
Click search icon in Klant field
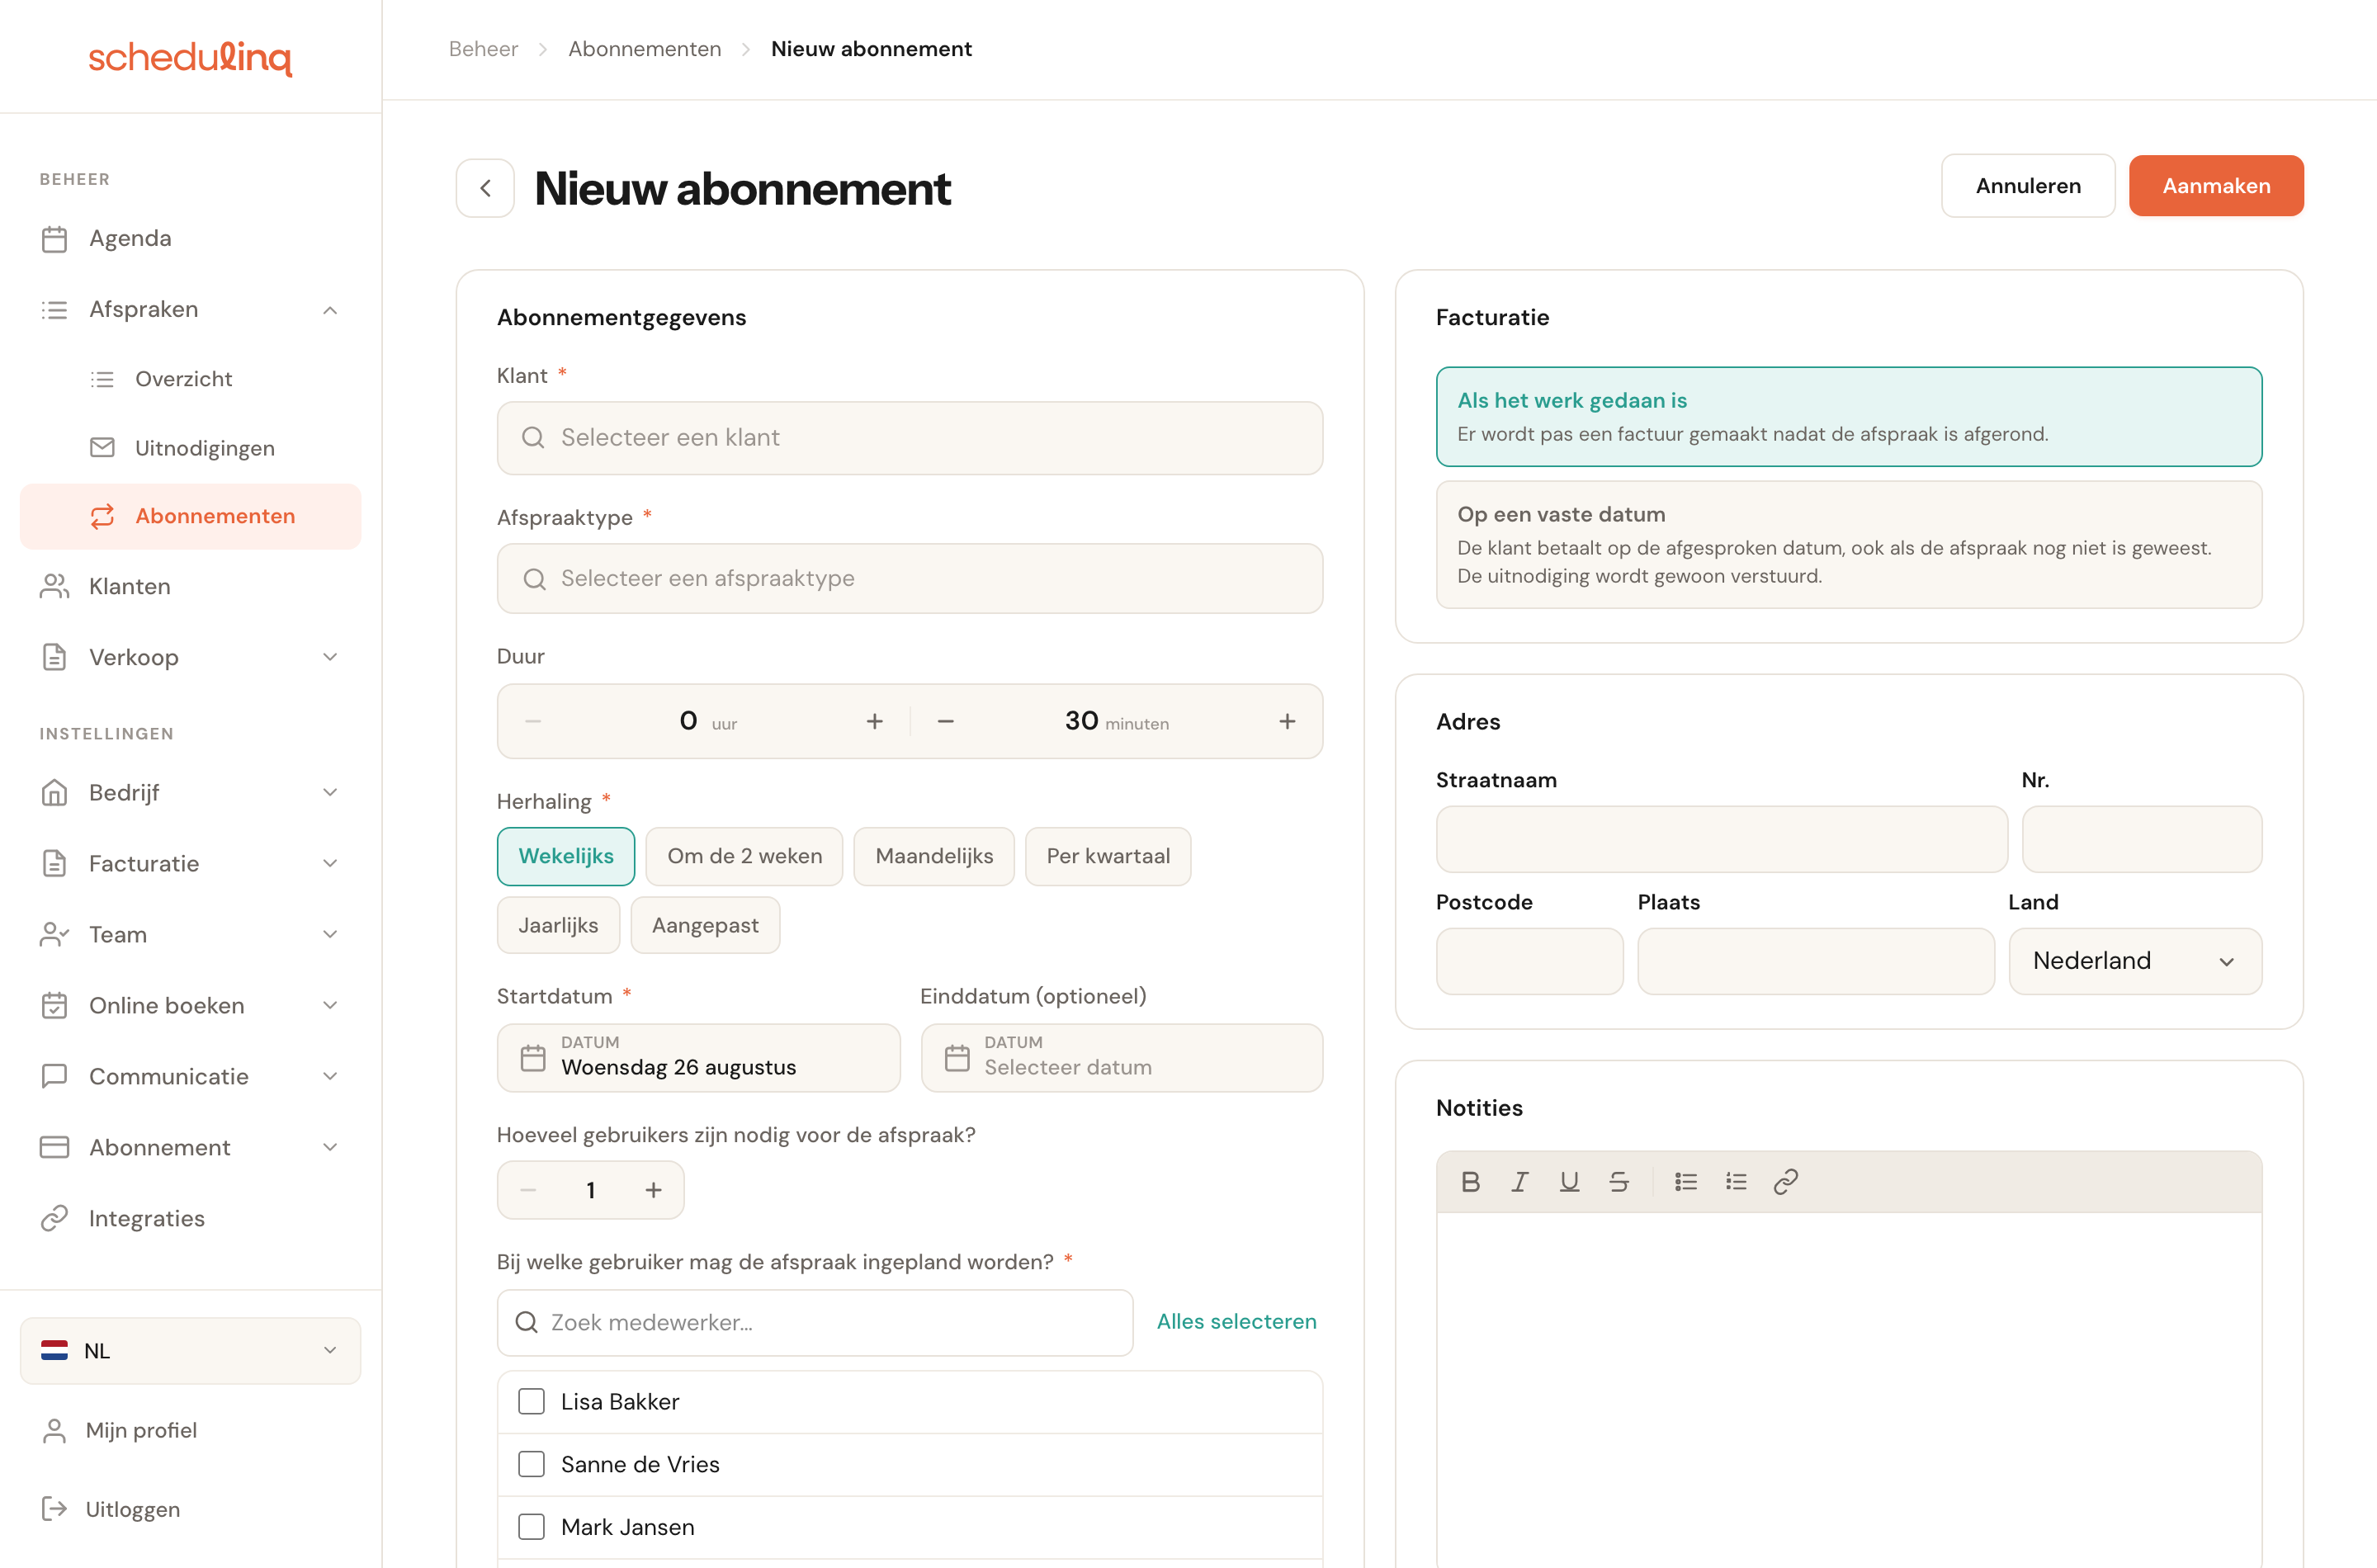point(533,438)
